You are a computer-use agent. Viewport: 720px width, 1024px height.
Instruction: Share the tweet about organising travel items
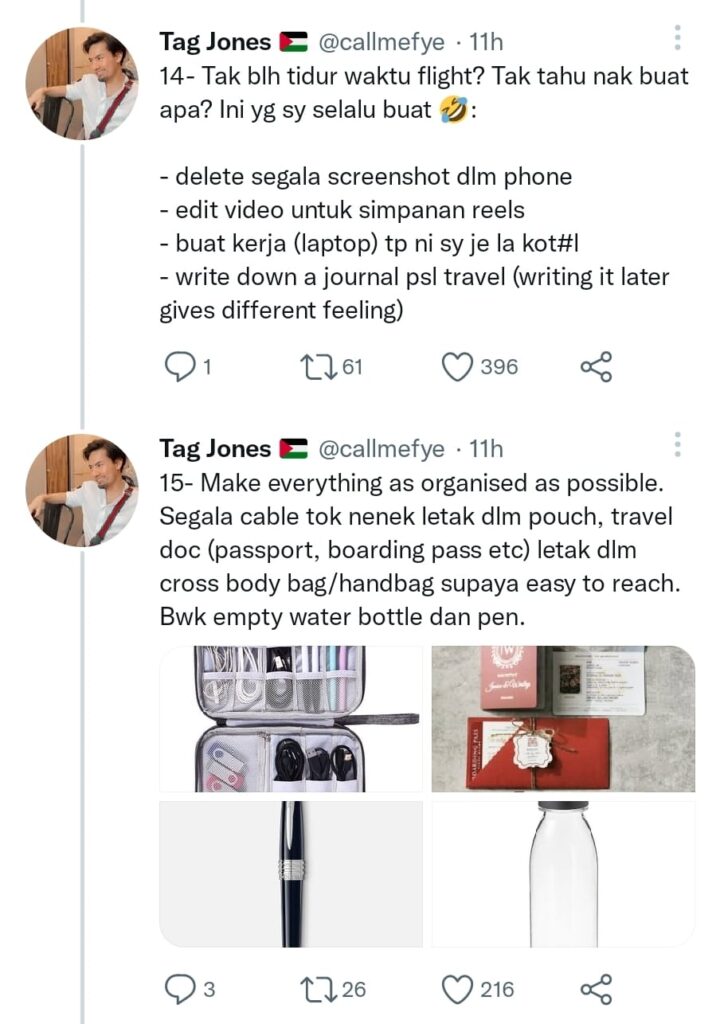click(x=597, y=989)
